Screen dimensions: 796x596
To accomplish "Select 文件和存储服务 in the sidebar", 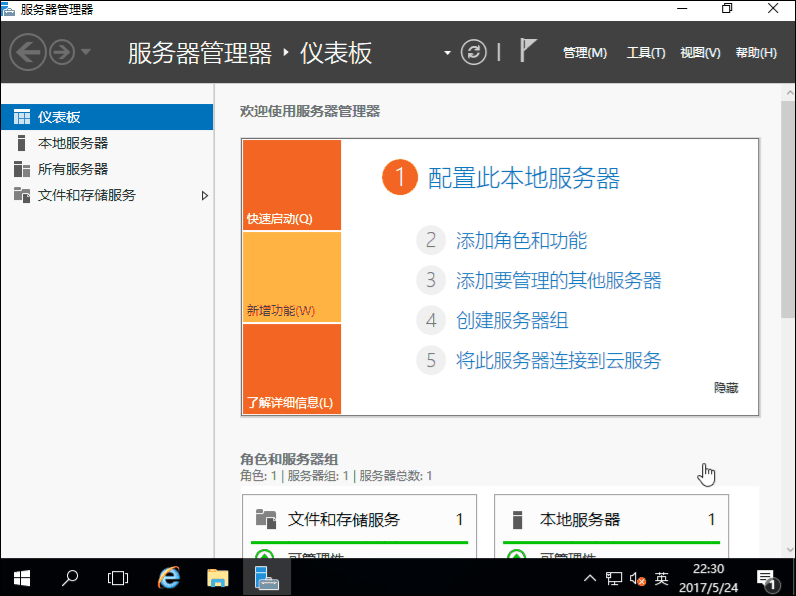I will [x=107, y=195].
